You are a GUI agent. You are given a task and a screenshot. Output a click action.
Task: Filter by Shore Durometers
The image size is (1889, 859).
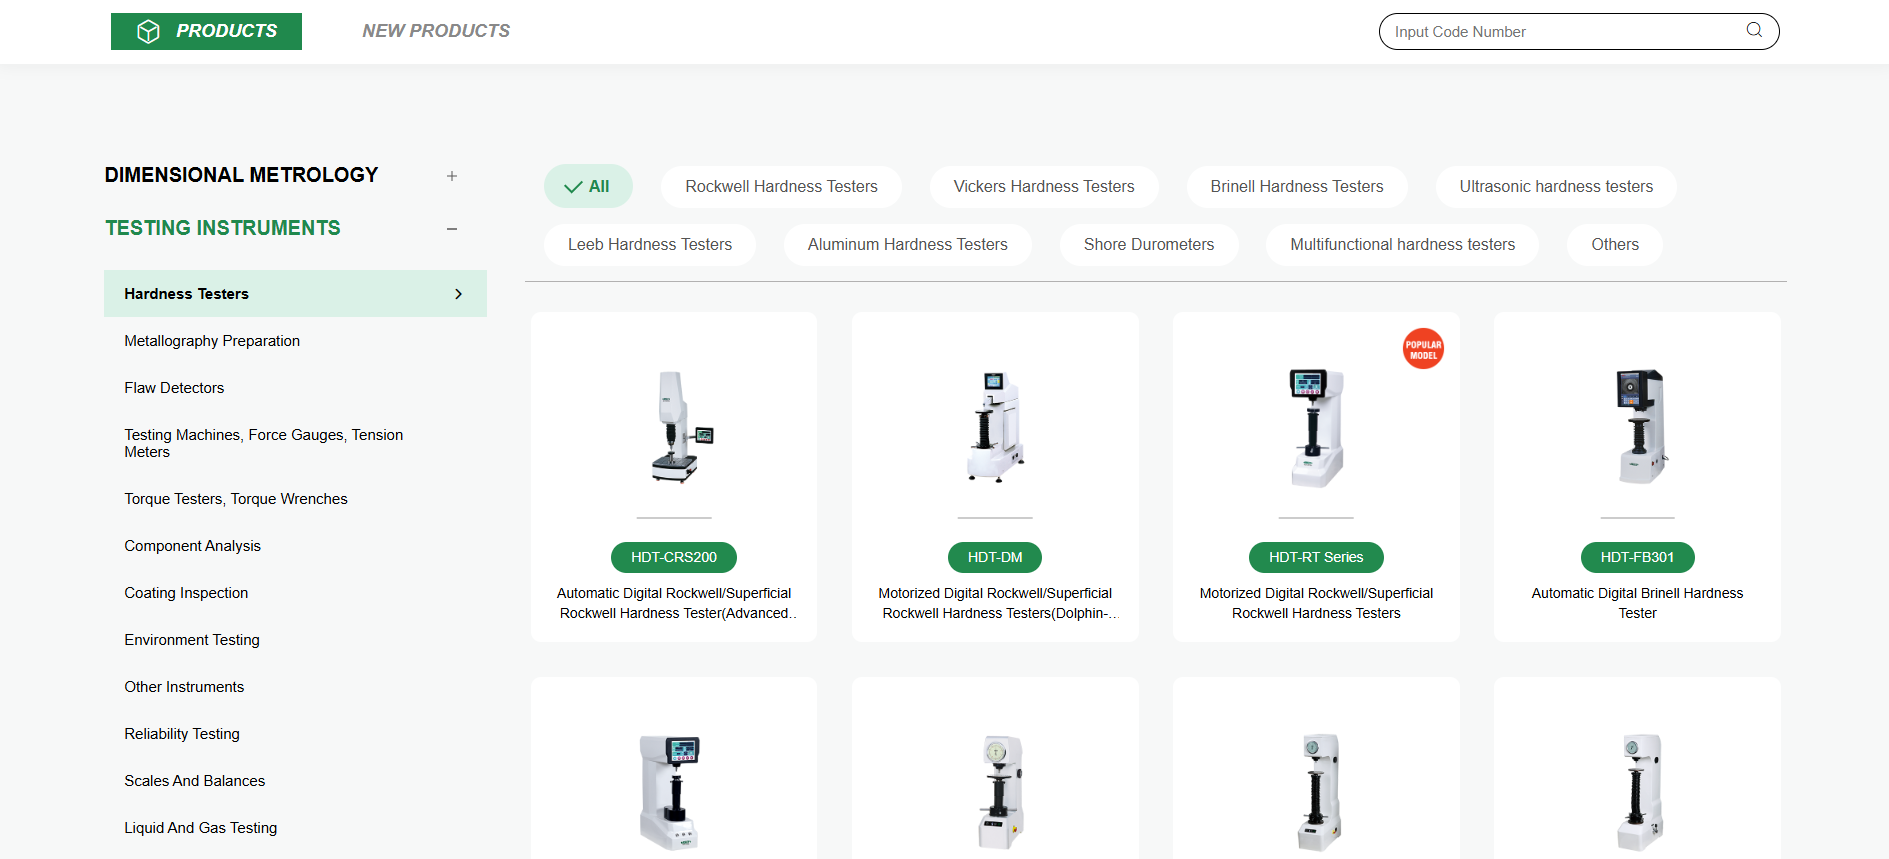click(1148, 245)
